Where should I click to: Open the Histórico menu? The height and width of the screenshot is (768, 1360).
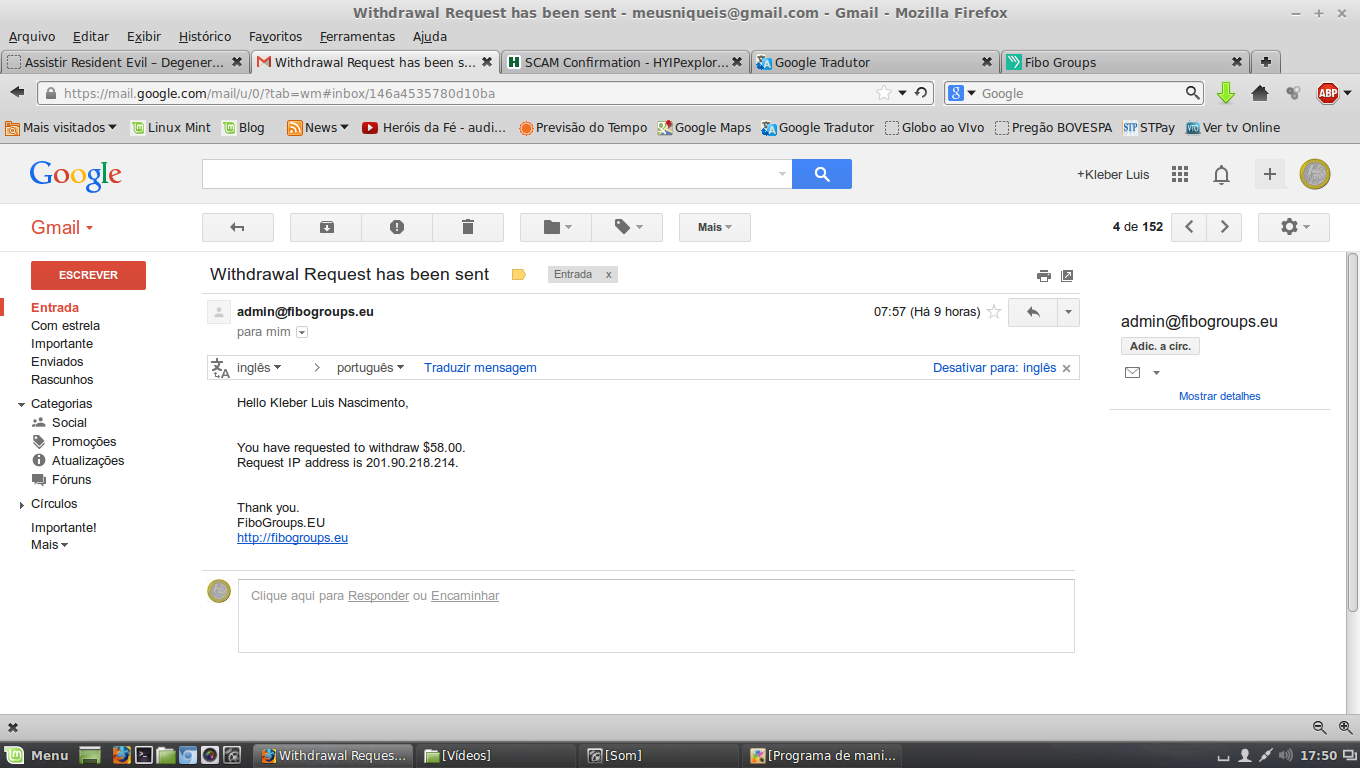point(204,36)
